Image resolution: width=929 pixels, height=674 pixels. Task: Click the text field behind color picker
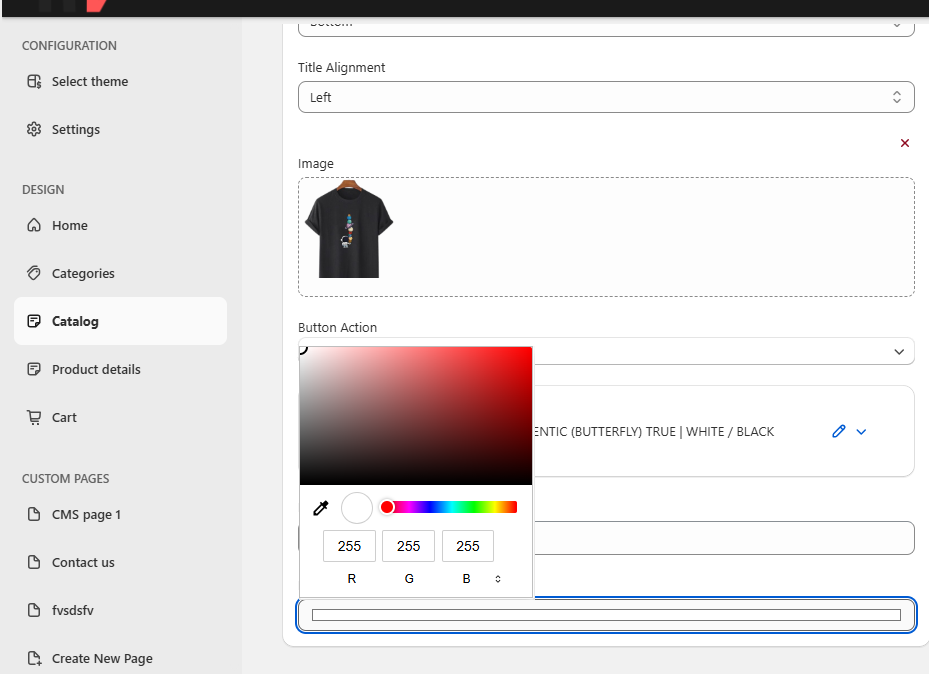tap(724, 538)
